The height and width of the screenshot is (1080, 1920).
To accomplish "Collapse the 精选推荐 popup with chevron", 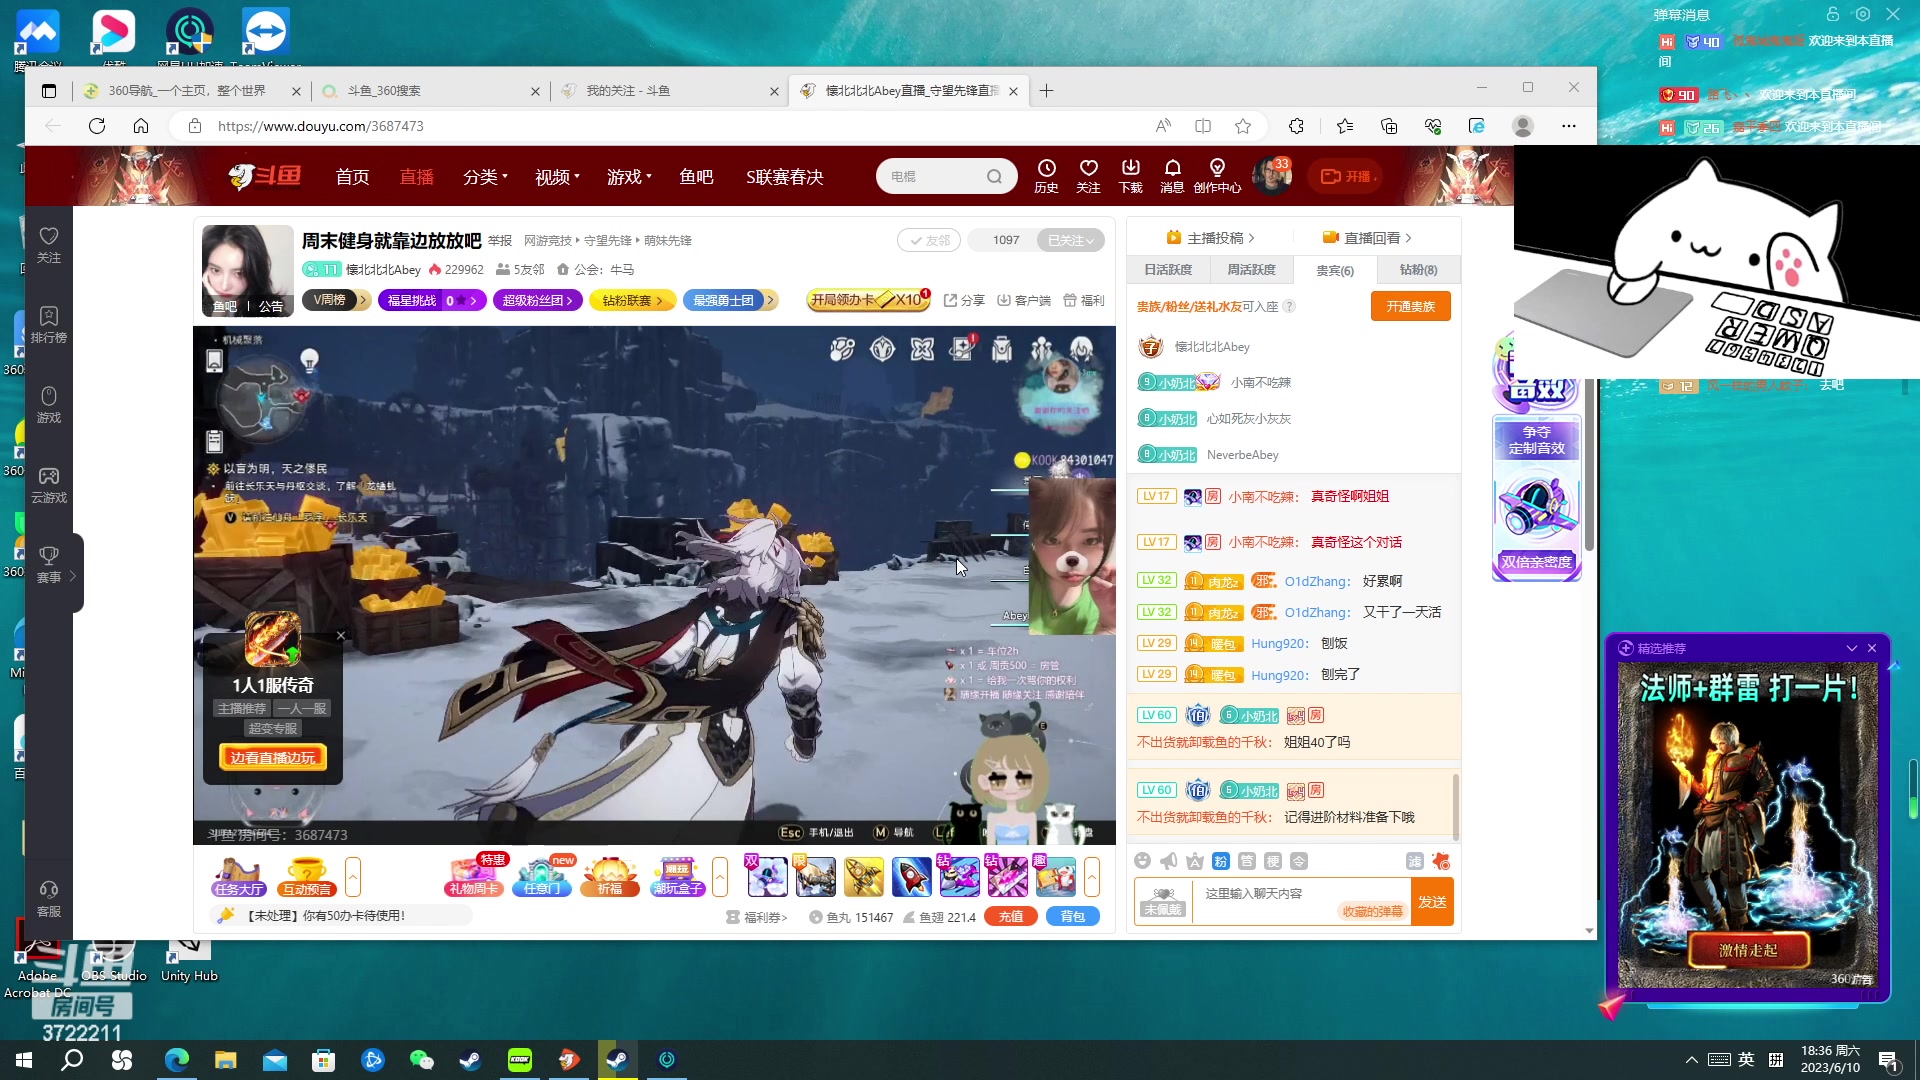I will 1851,648.
